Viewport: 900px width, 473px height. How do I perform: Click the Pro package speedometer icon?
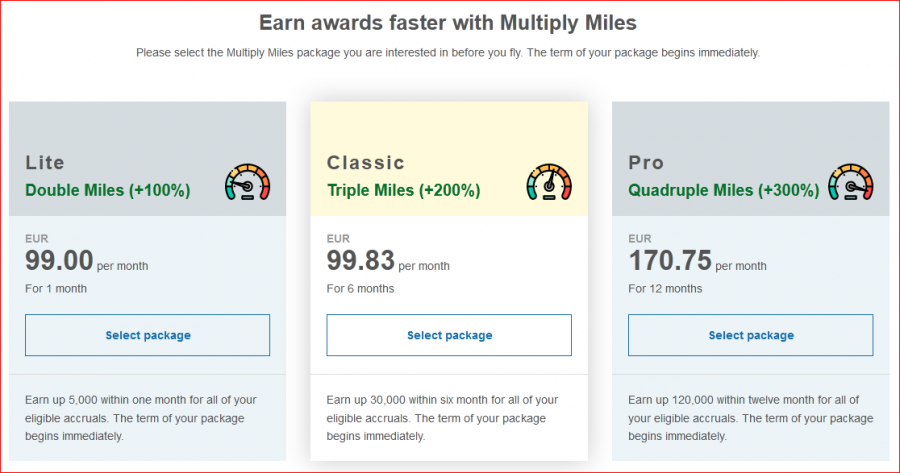pyautogui.click(x=851, y=182)
